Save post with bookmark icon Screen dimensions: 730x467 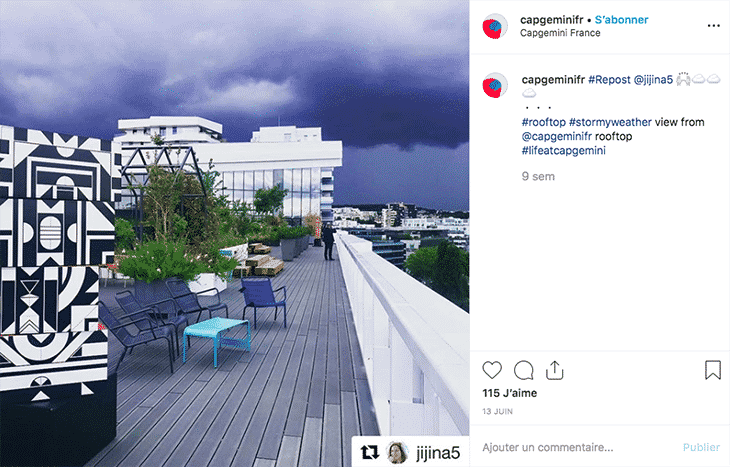(x=713, y=370)
